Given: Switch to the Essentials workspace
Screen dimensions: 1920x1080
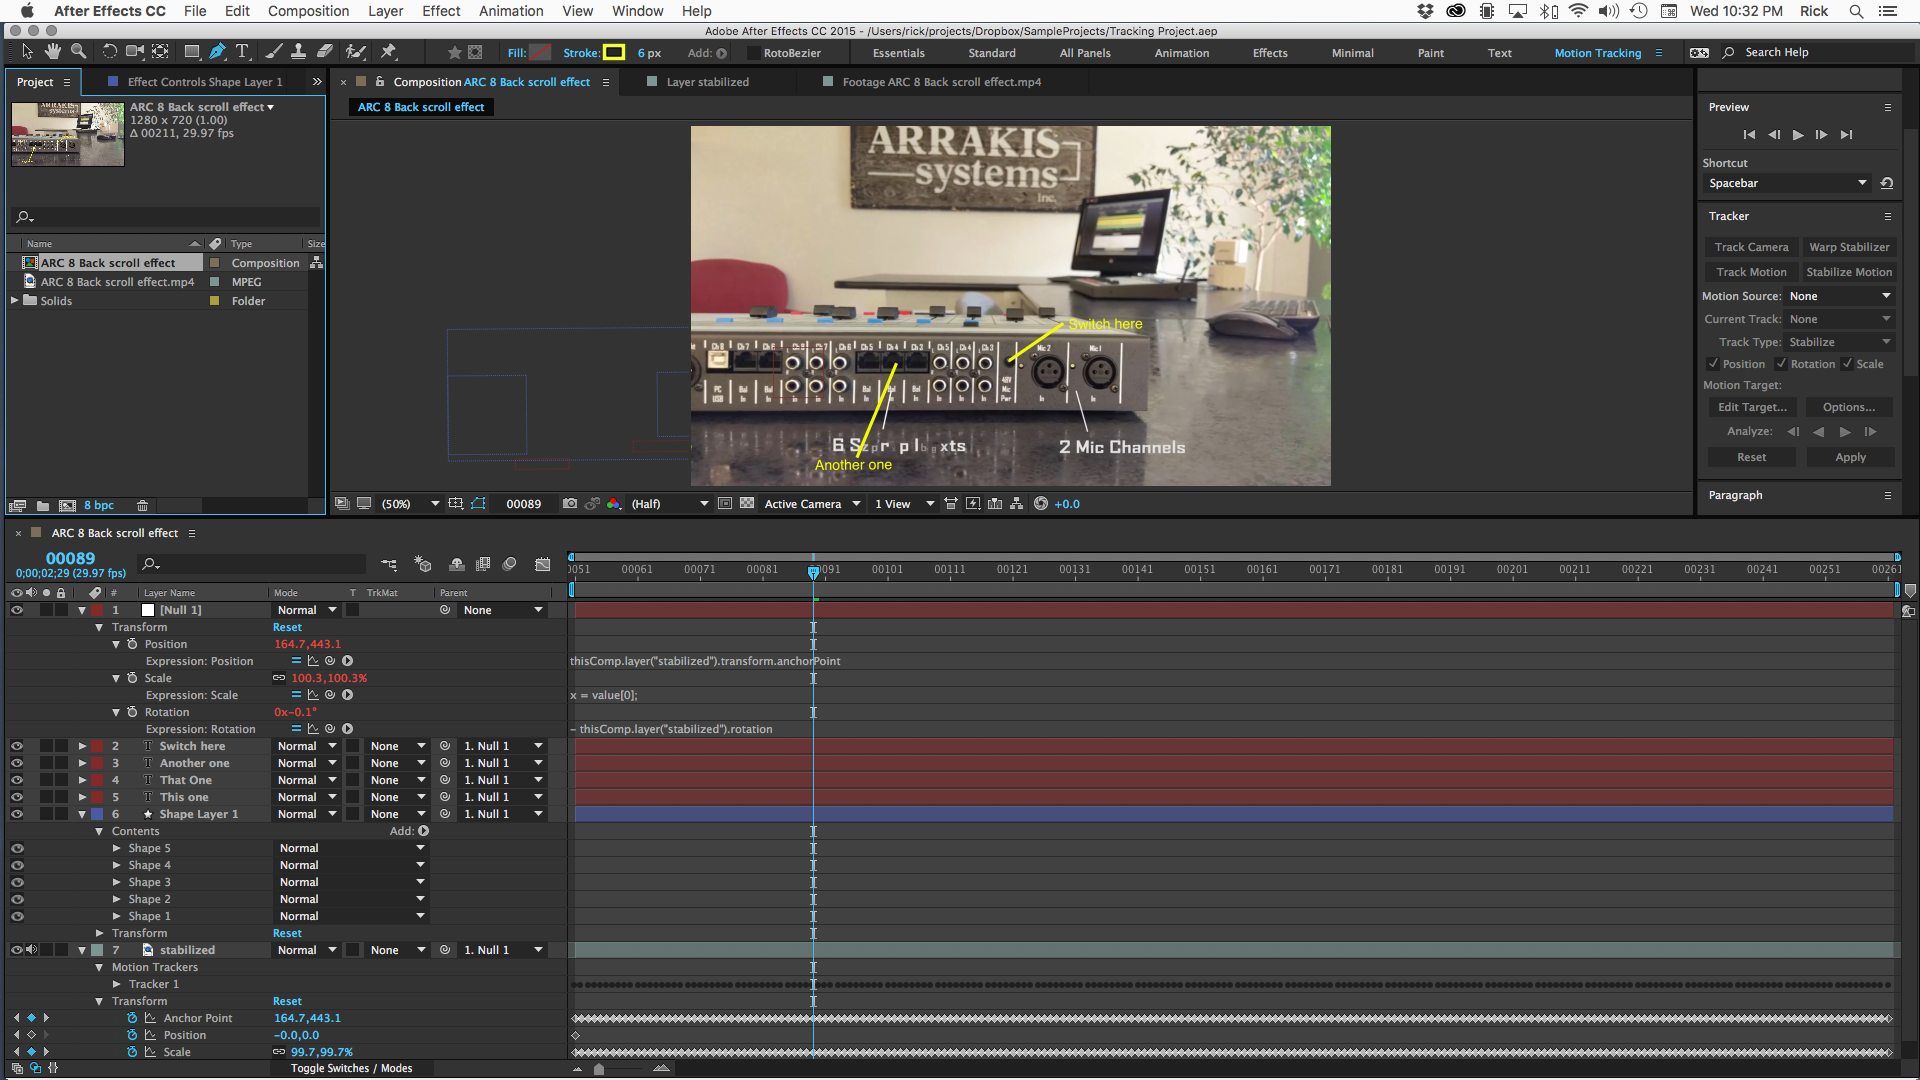Looking at the screenshot, I should tap(898, 53).
